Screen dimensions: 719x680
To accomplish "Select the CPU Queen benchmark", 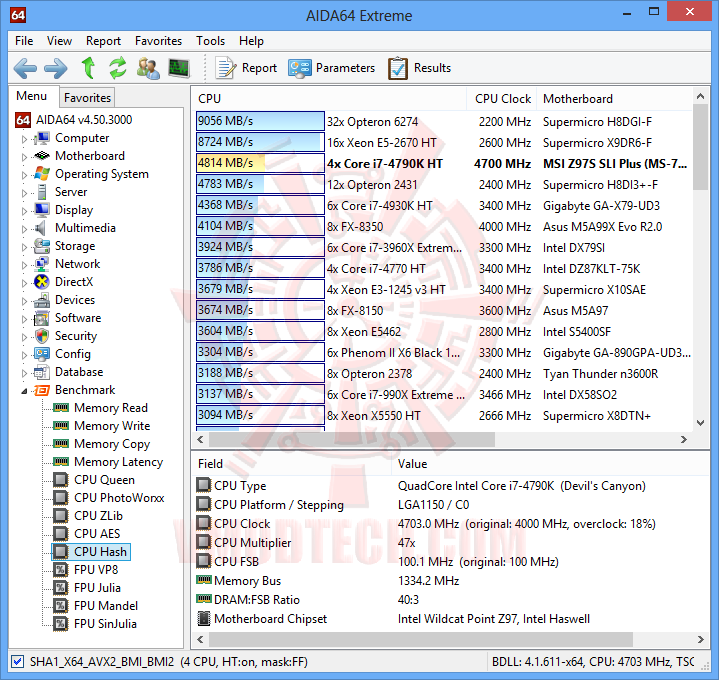I will point(104,480).
